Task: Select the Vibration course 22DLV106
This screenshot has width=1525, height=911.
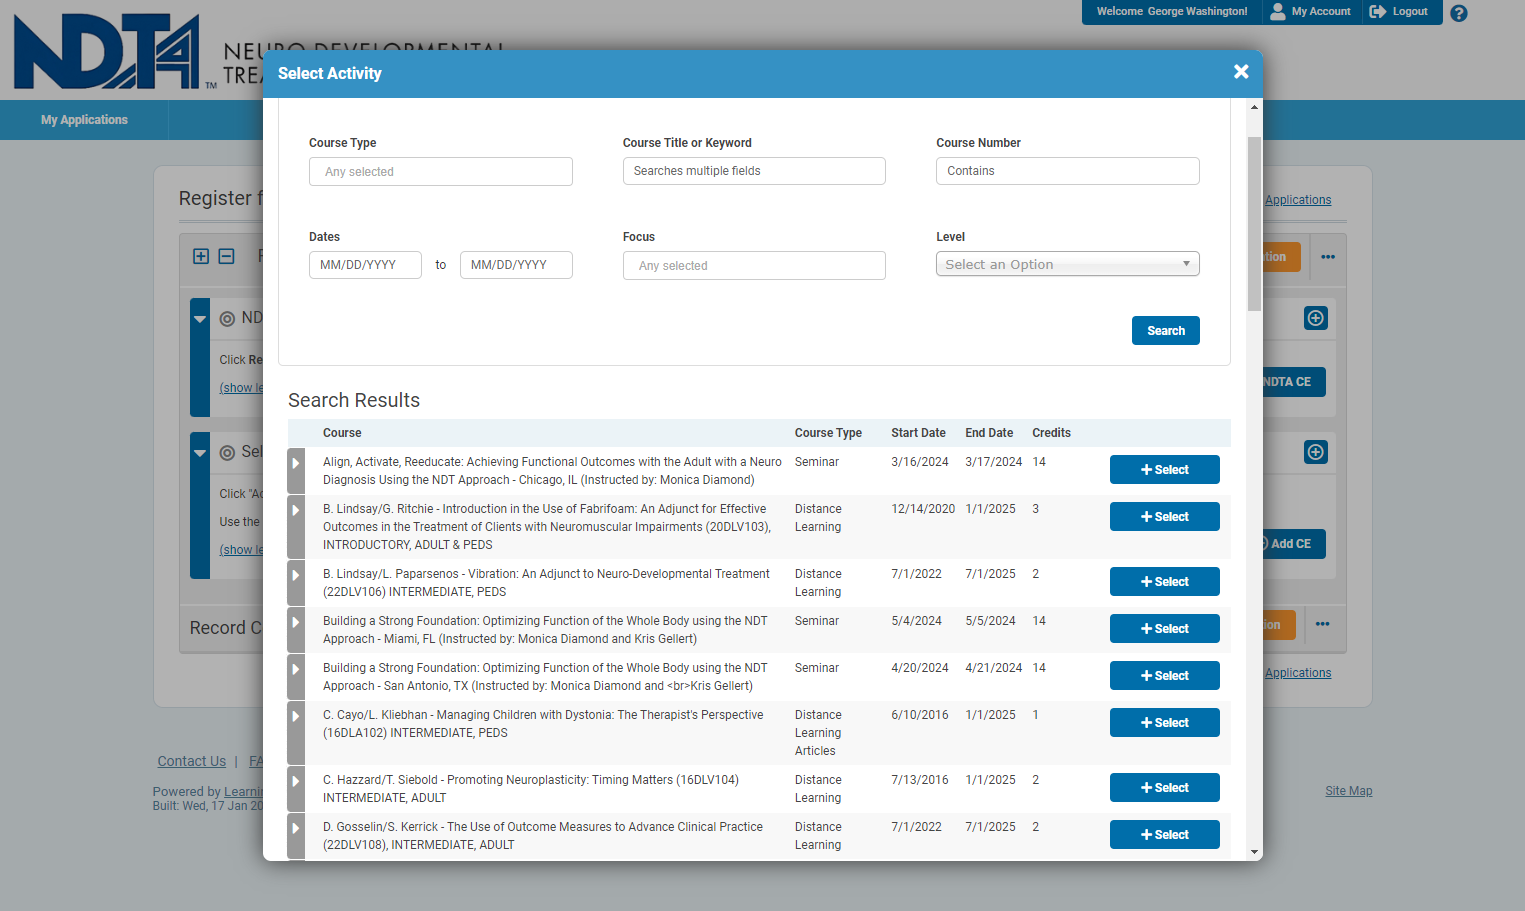Action: pyautogui.click(x=1164, y=582)
